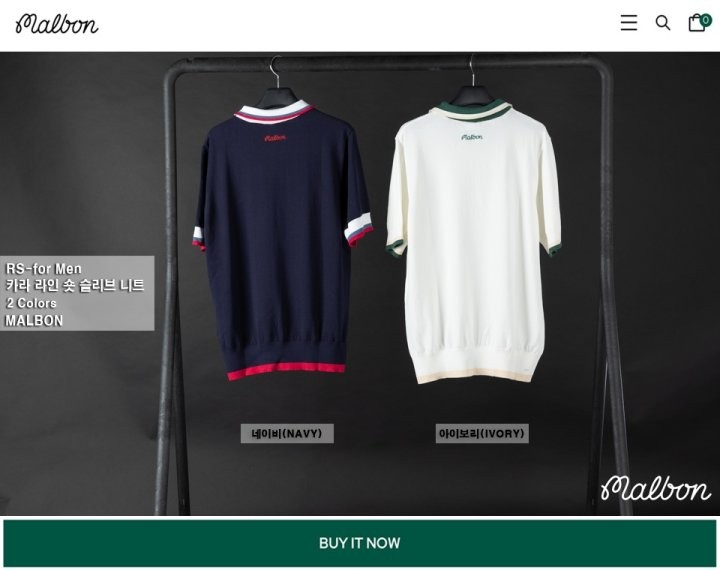Select the 네이비(NAVY) color label
Viewport: 720px width, 570px height.
(x=287, y=434)
